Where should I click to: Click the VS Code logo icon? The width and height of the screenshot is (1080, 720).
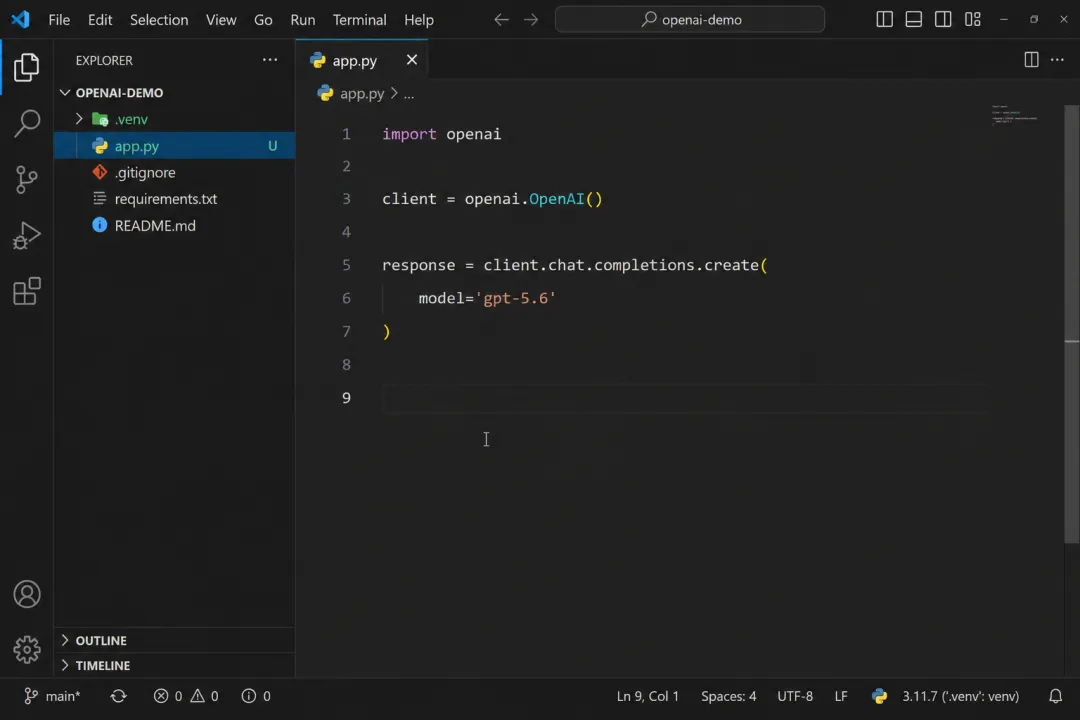point(21,19)
